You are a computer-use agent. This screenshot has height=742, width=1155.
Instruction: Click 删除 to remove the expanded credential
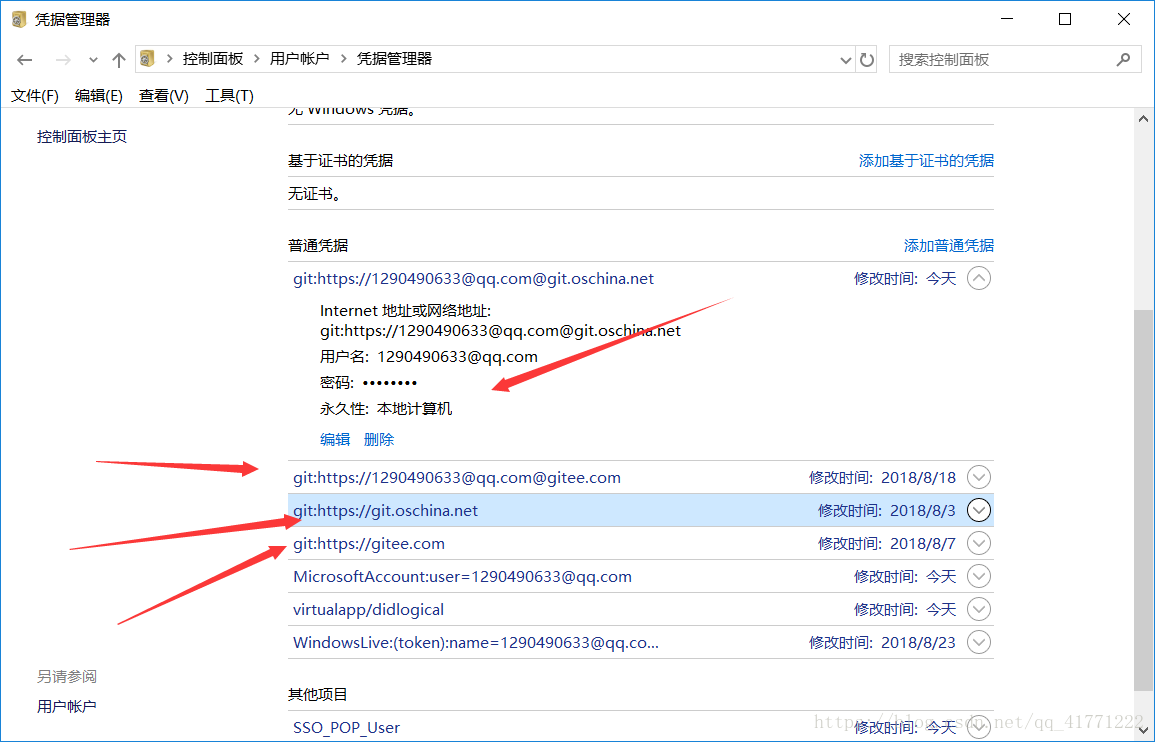(379, 440)
